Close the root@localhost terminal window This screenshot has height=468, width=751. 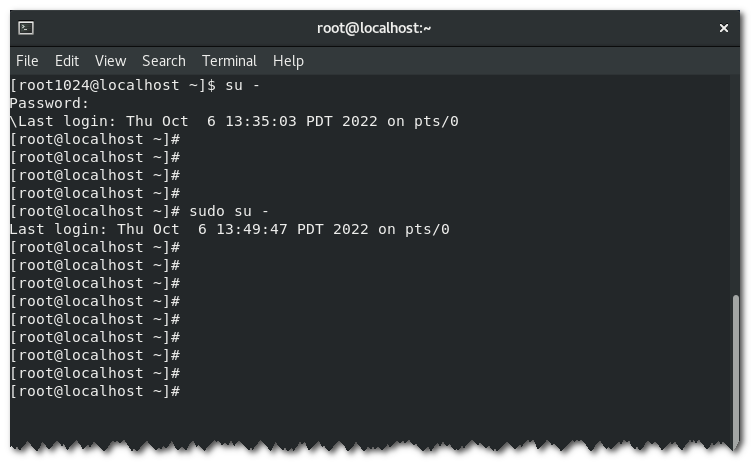pos(724,28)
